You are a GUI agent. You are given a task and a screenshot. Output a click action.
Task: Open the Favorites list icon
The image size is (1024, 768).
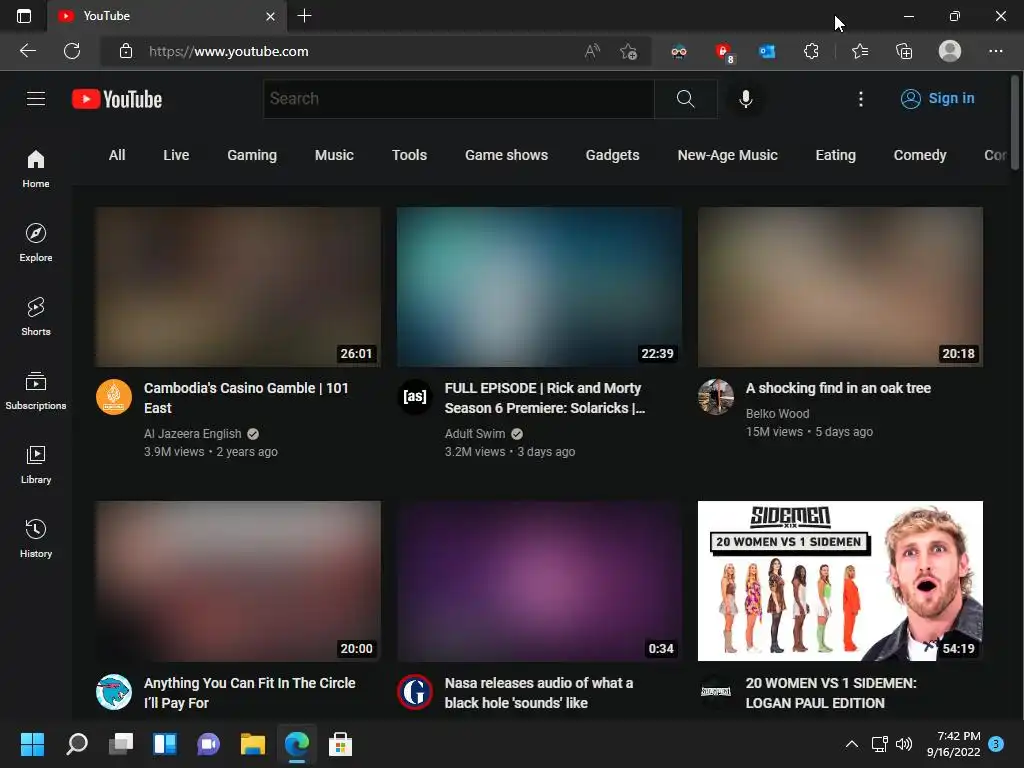(x=860, y=51)
